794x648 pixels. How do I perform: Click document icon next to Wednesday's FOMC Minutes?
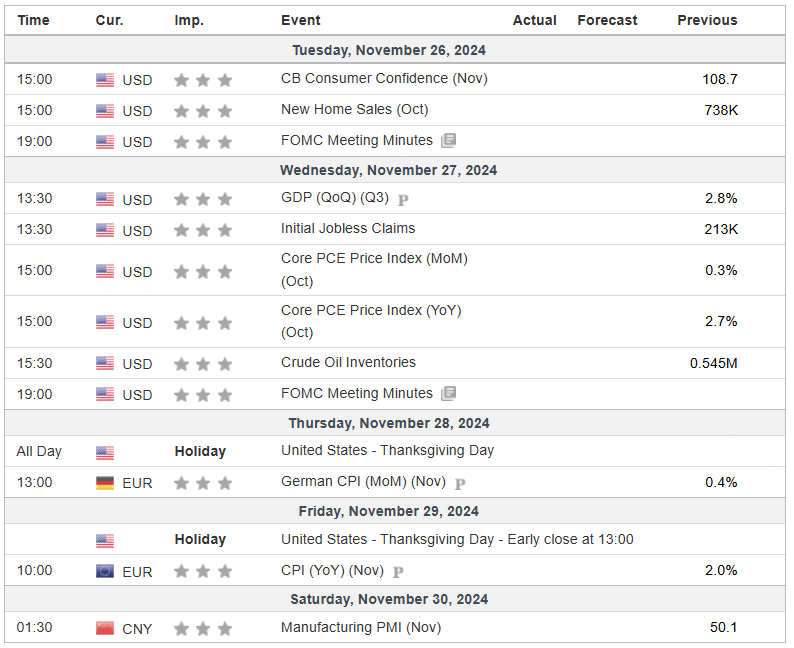pos(449,394)
